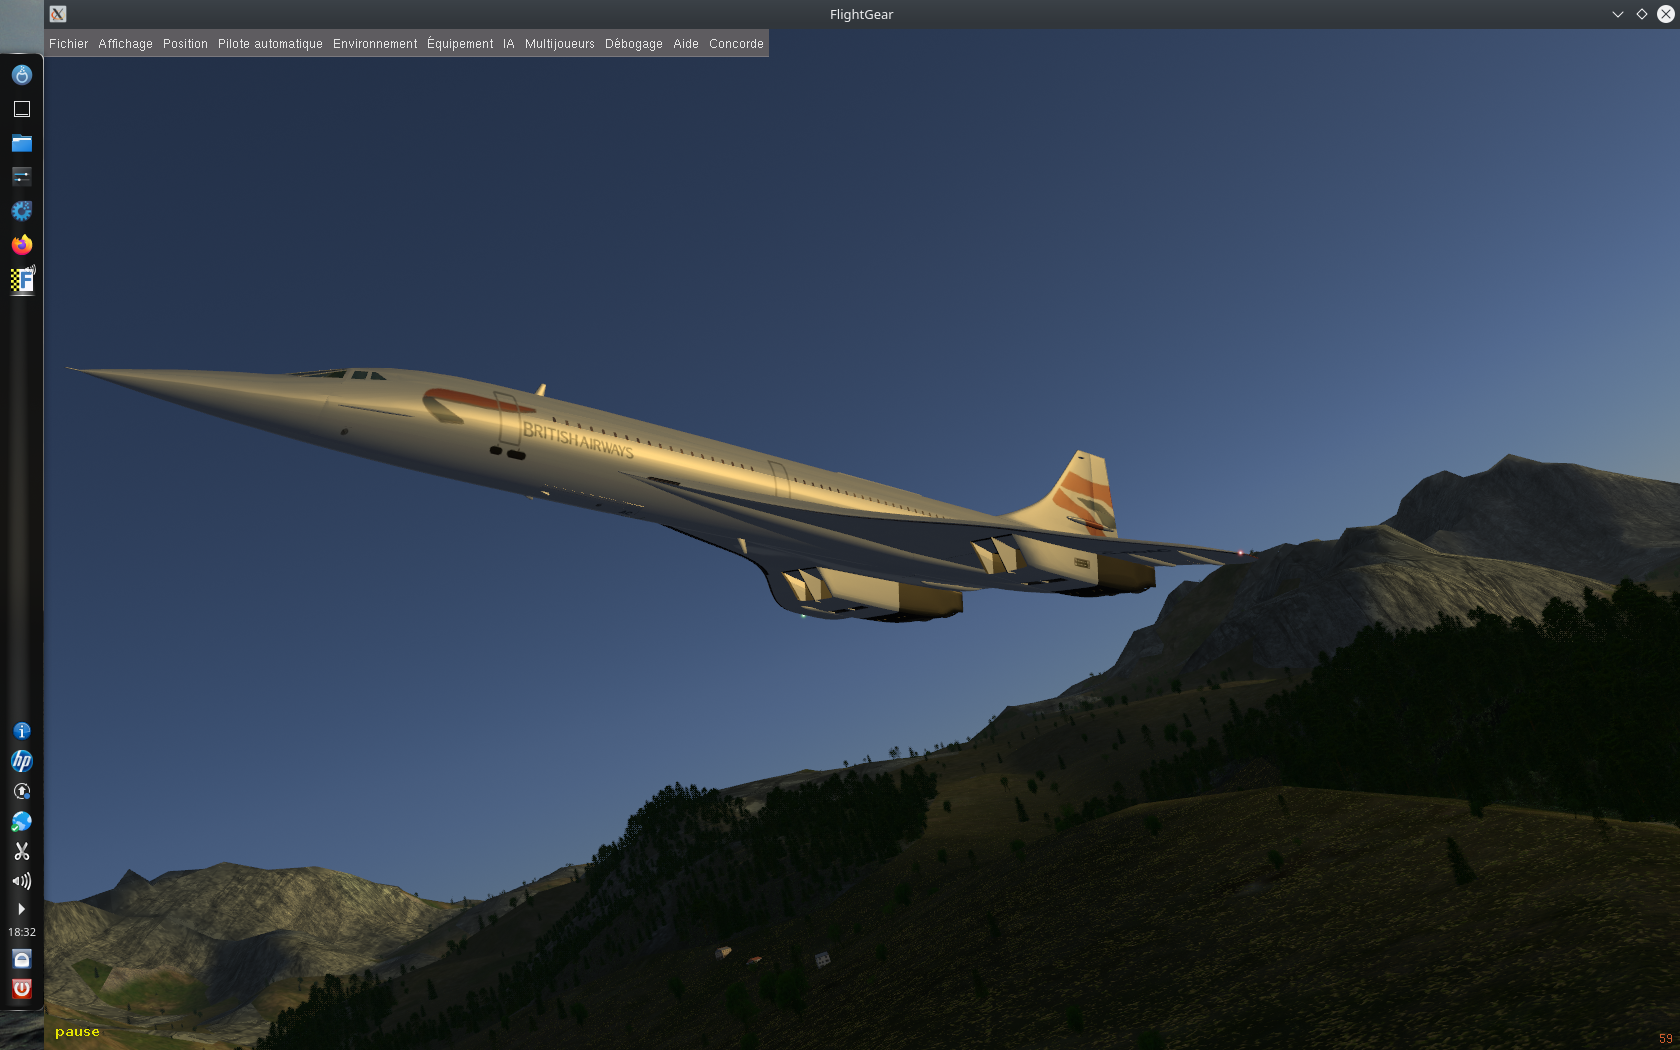1680x1050 pixels.
Task: Open the Concorde aircraft menu
Action: pyautogui.click(x=736, y=44)
